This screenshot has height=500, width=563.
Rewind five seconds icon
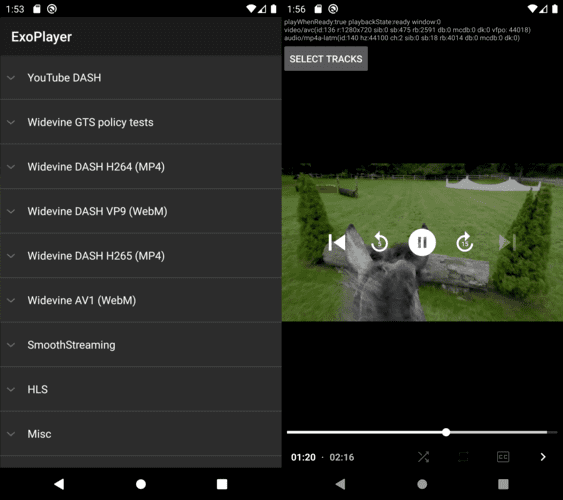point(380,242)
